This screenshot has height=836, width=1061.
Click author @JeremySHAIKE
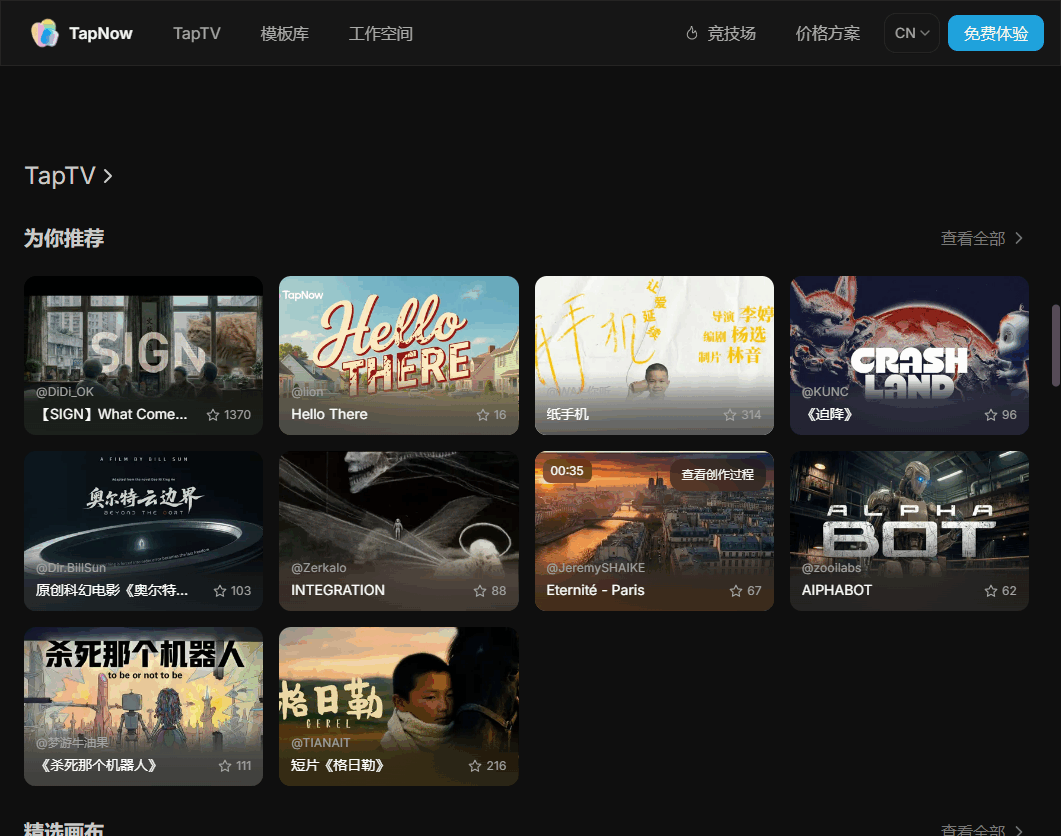(x=595, y=568)
